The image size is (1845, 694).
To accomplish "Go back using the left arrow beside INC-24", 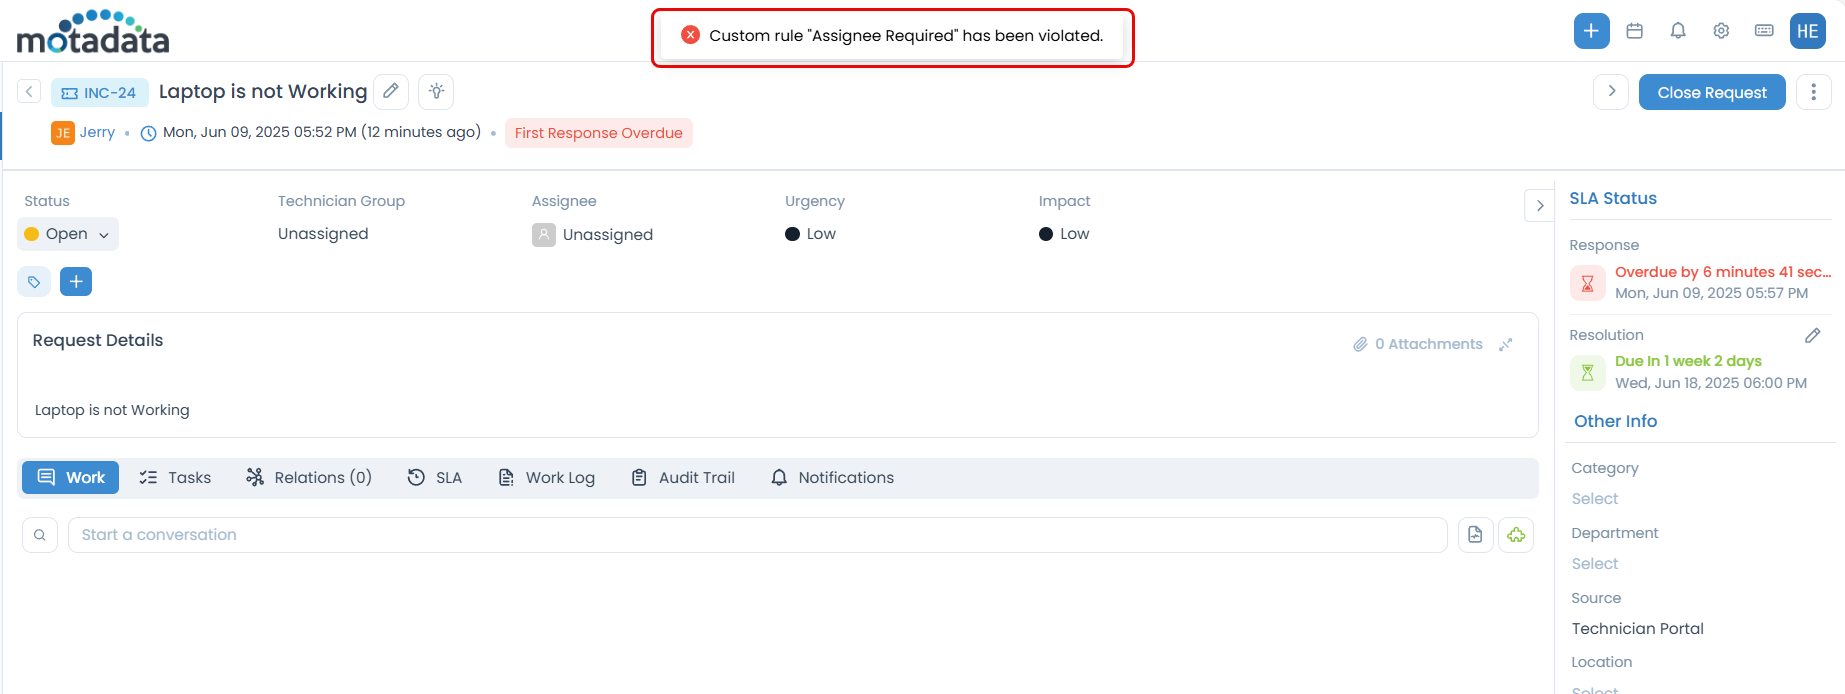I will pos(29,92).
